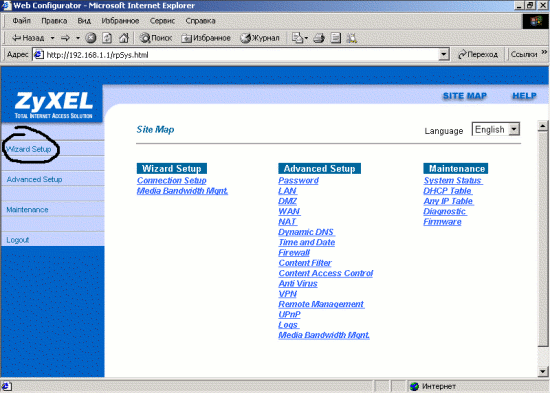Click the Internet zone icon in status bar
Image resolution: width=550 pixels, height=393 pixels.
click(x=414, y=386)
